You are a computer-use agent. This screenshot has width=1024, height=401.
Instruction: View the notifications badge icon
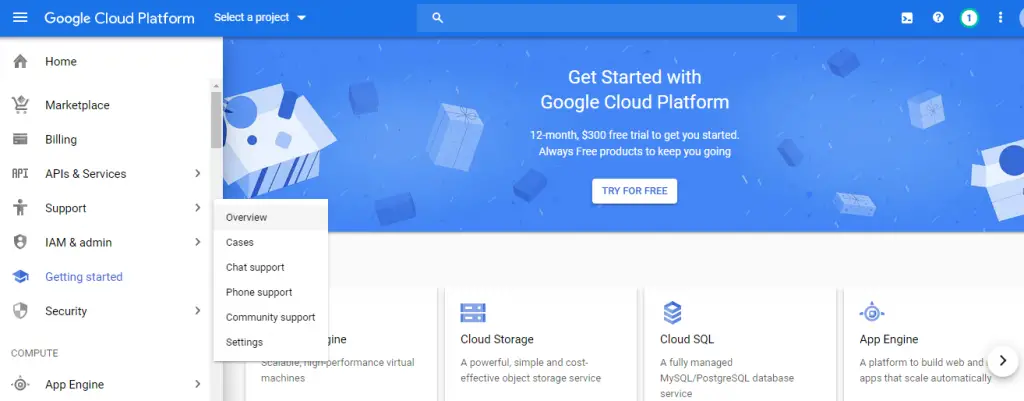coord(969,18)
